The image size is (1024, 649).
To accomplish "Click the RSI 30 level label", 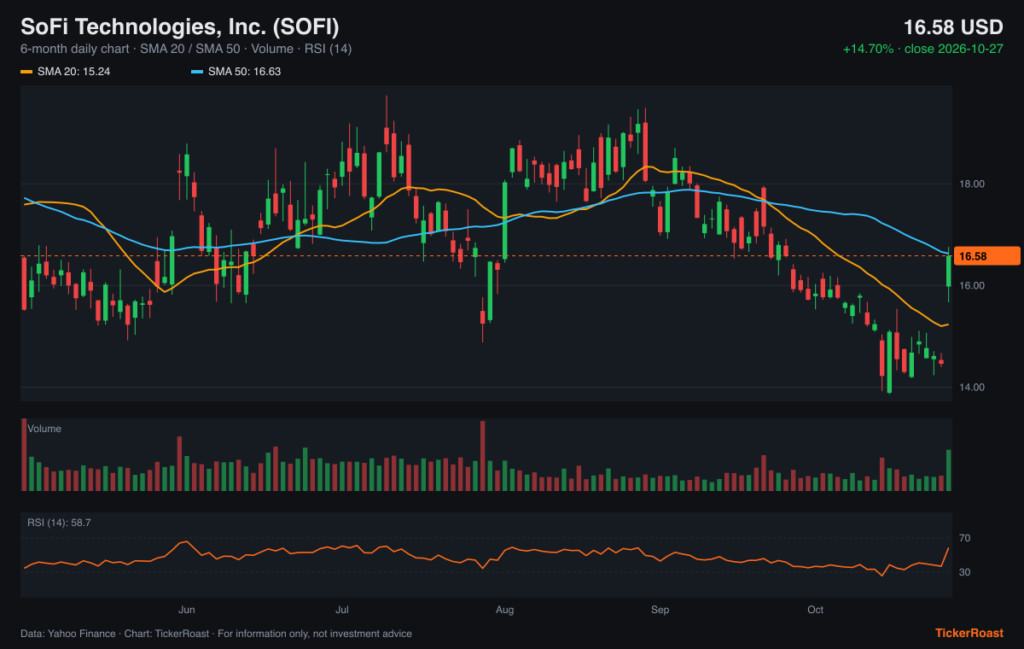I will click(x=965, y=573).
